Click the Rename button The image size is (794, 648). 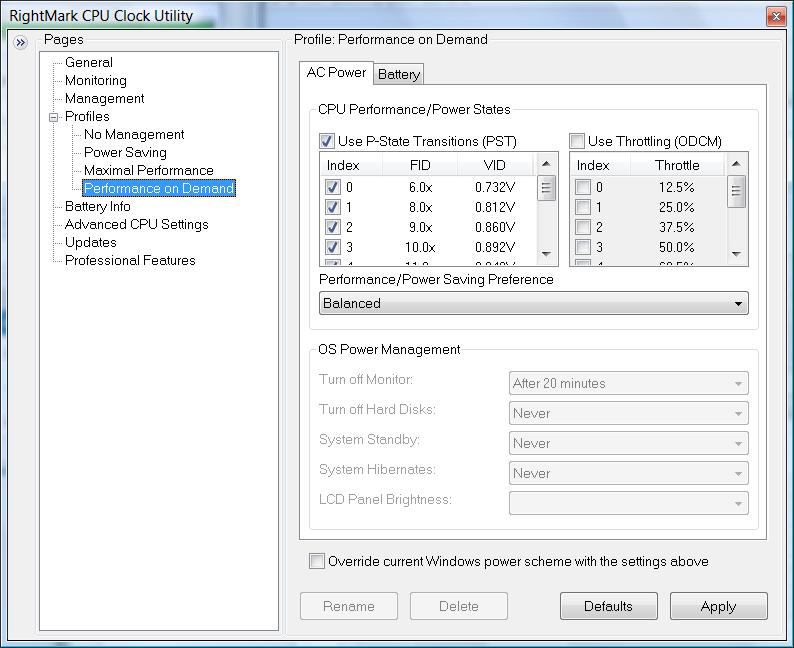[x=349, y=606]
